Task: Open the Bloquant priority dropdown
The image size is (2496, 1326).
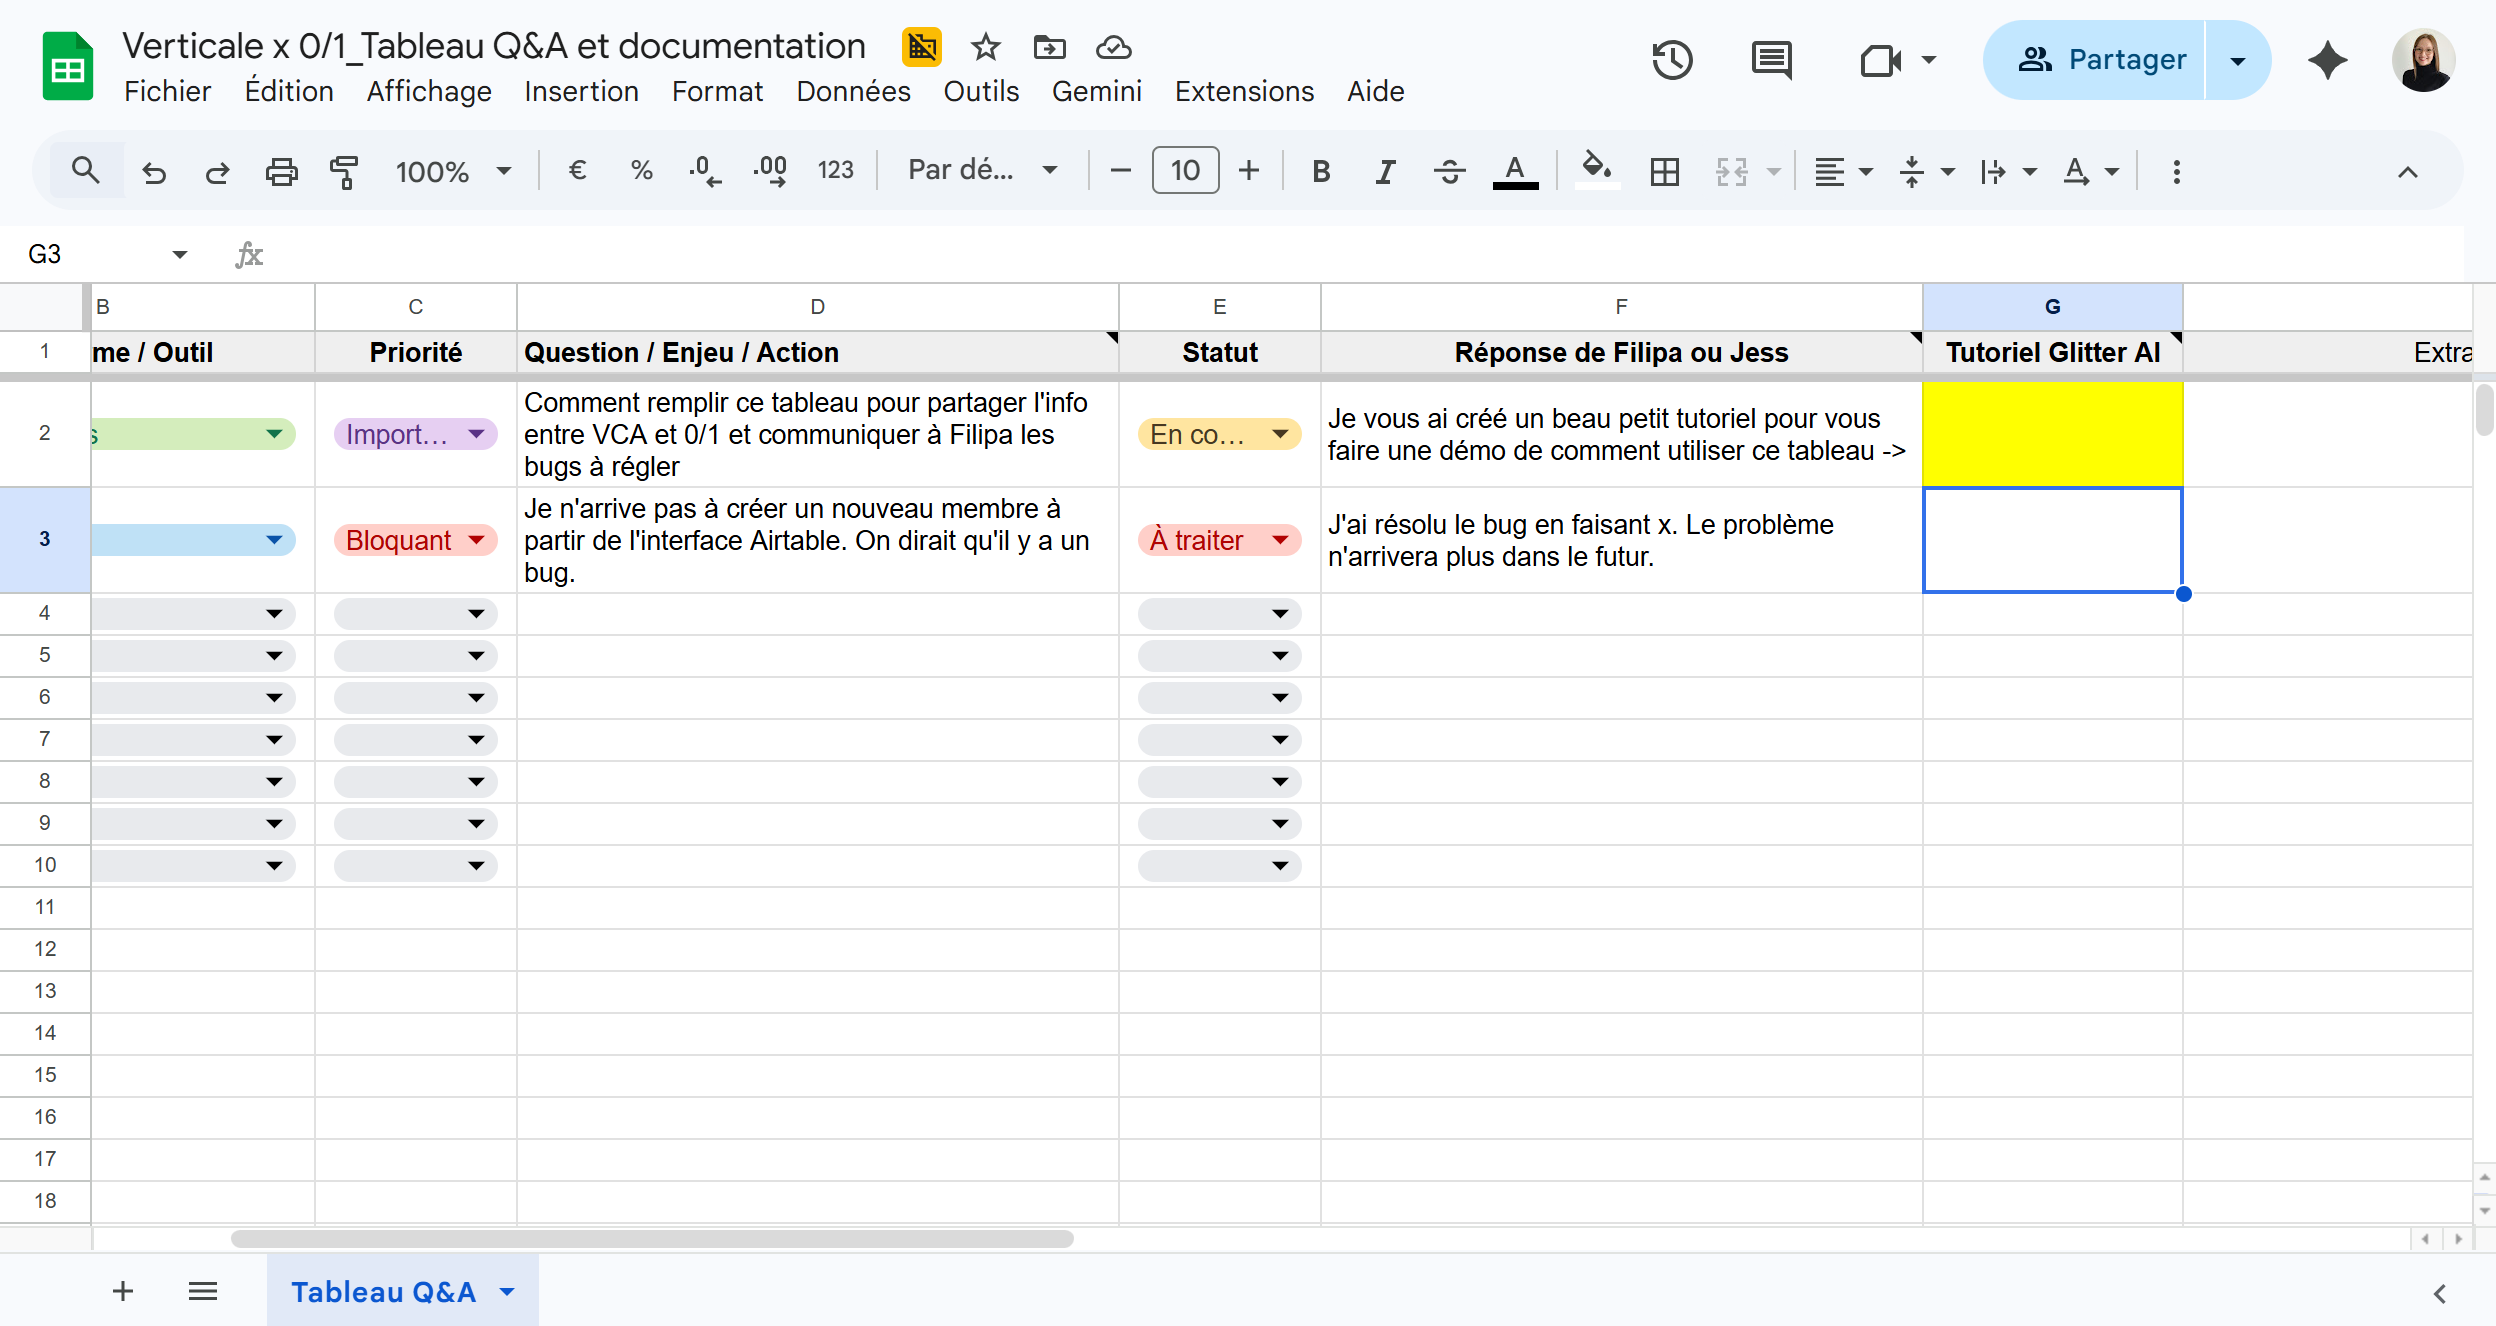Action: tap(476, 540)
